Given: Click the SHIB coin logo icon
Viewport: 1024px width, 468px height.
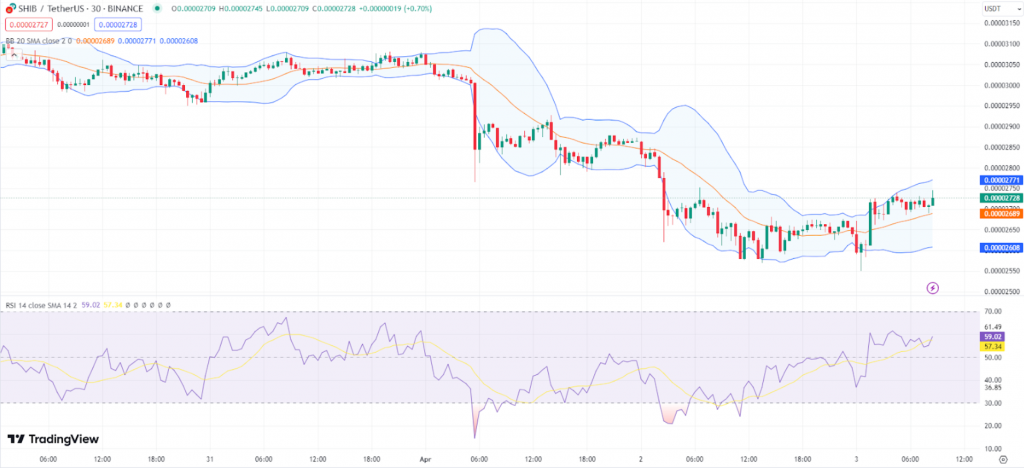Looking at the screenshot, I should pyautogui.click(x=8, y=8).
